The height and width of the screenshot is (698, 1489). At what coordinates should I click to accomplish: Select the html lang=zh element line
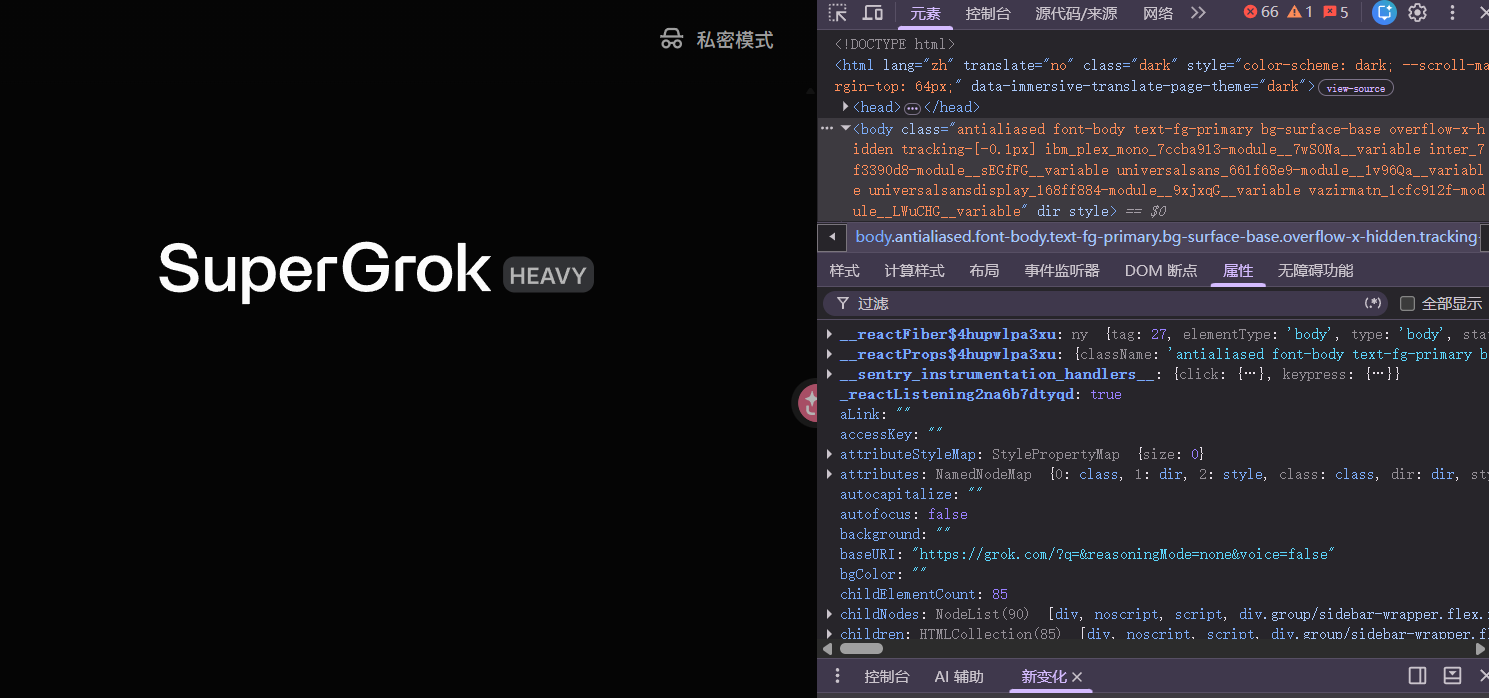1162,76
